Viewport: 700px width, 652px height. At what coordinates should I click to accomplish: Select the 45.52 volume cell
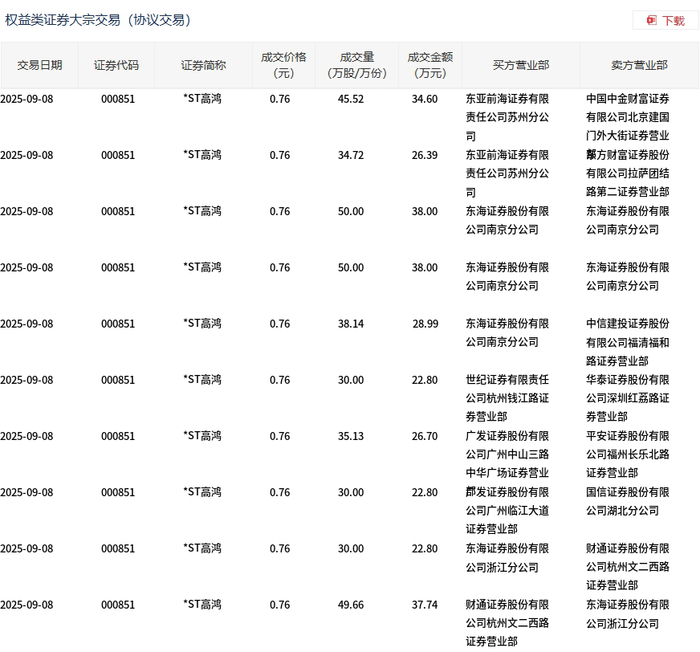tap(350, 99)
